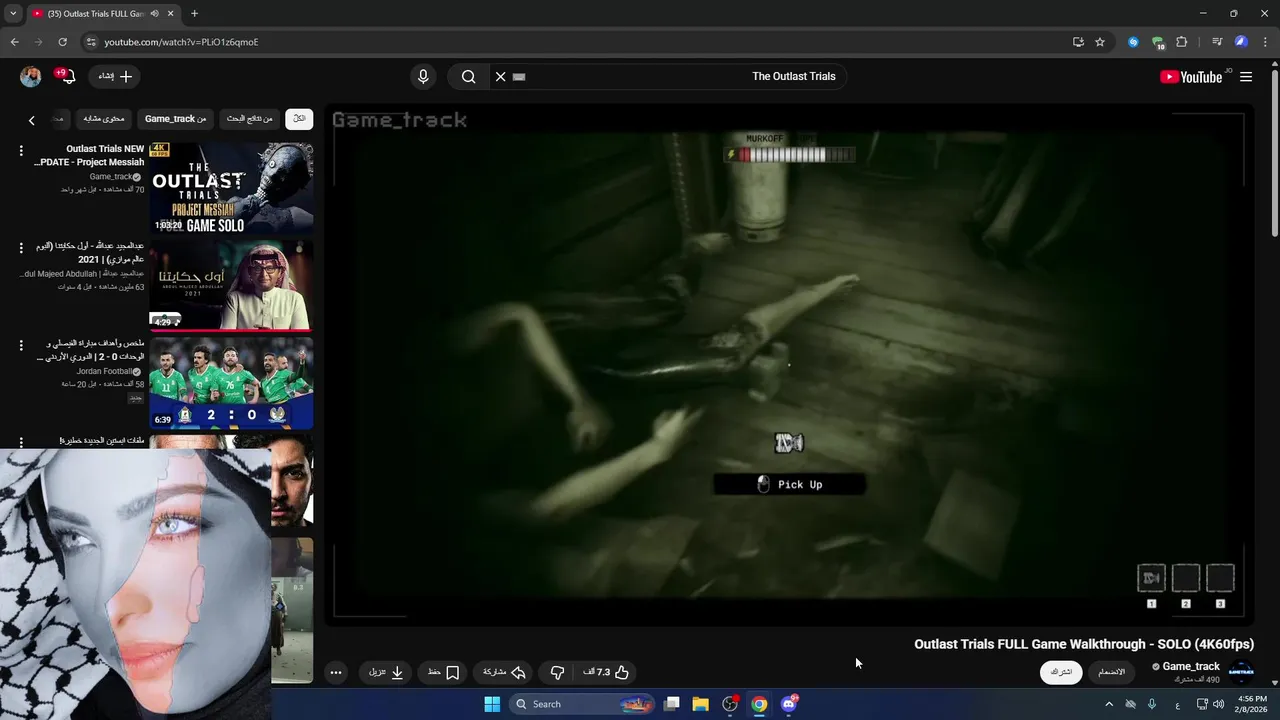
Task: Open the Project Messiah video thumbnail
Action: click(231, 188)
